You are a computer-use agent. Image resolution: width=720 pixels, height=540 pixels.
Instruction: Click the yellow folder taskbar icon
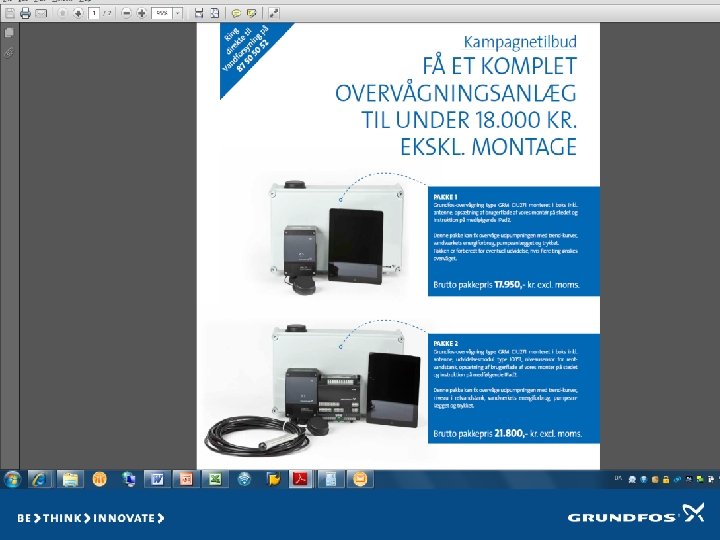point(273,479)
